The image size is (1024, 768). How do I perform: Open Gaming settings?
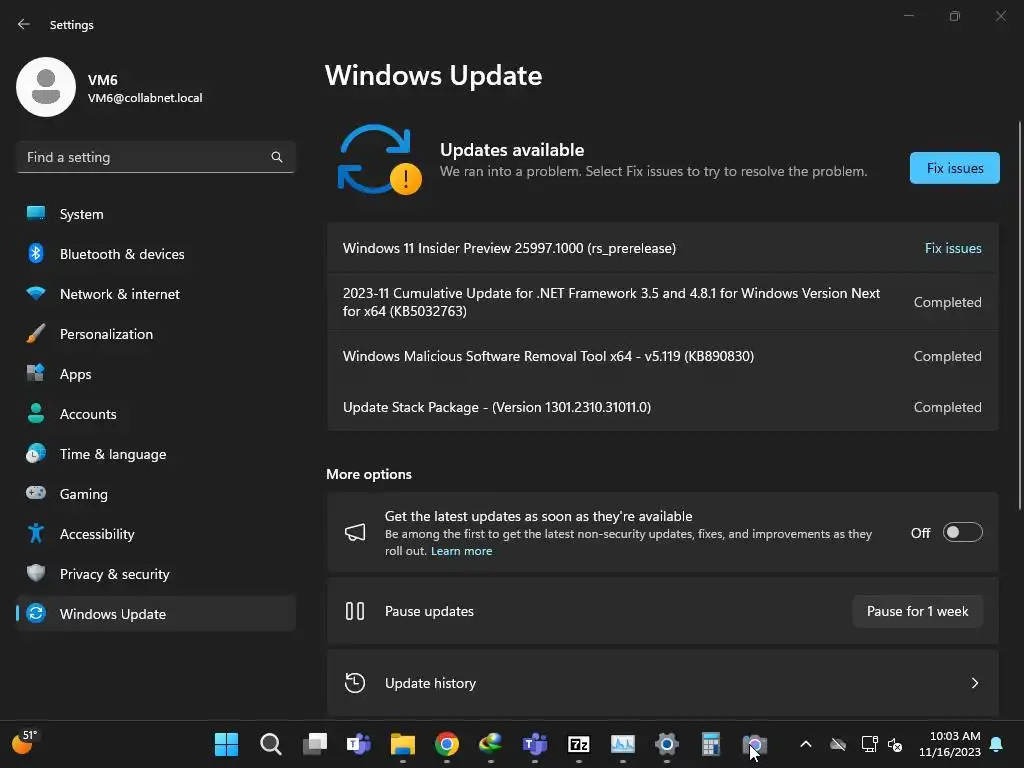coord(156,494)
